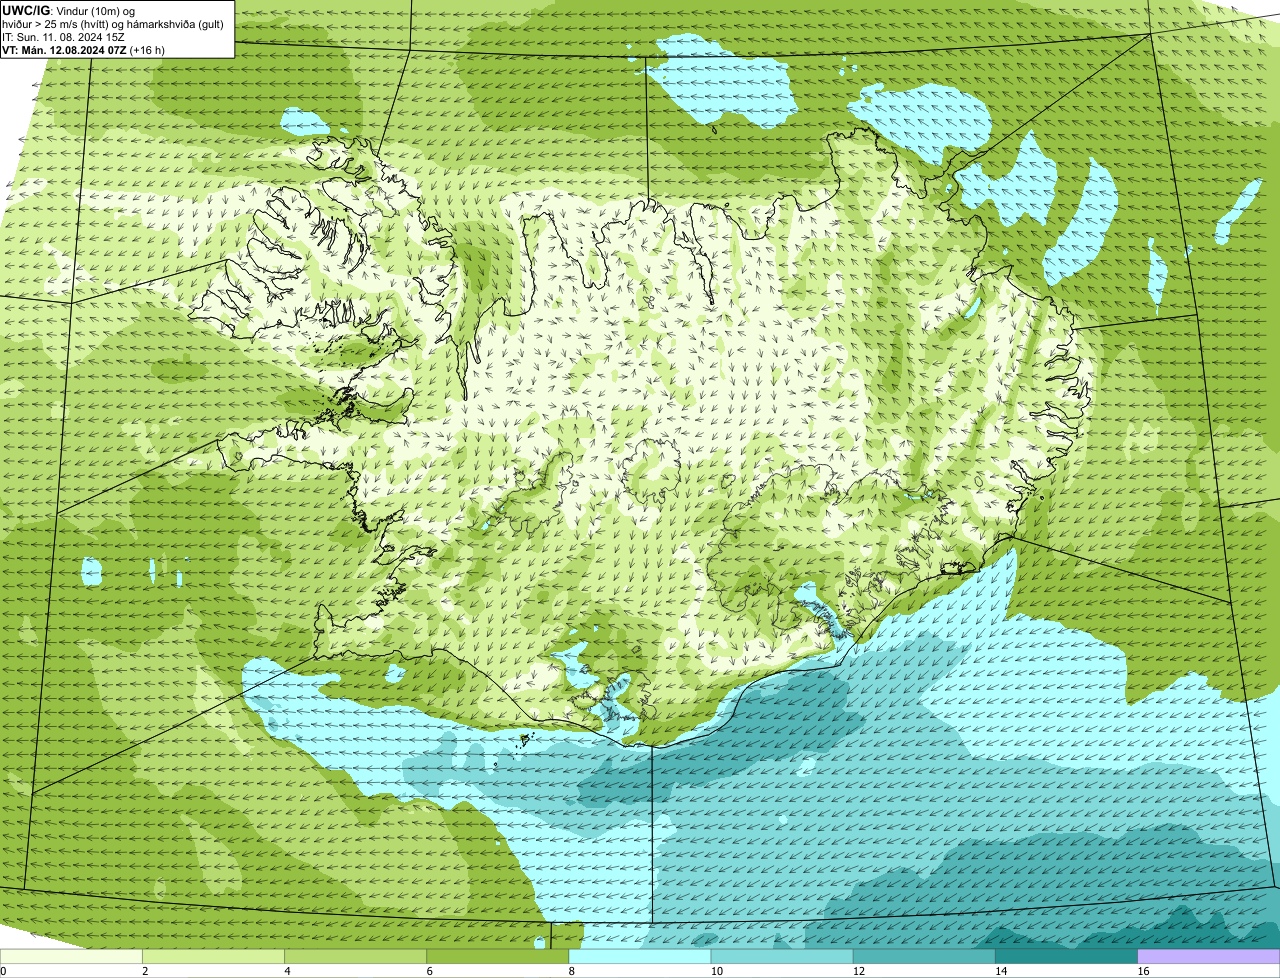Click the "IT: Sun. 11. 08. 2024 15Z" line
The image size is (1280, 978).
tap(64, 36)
